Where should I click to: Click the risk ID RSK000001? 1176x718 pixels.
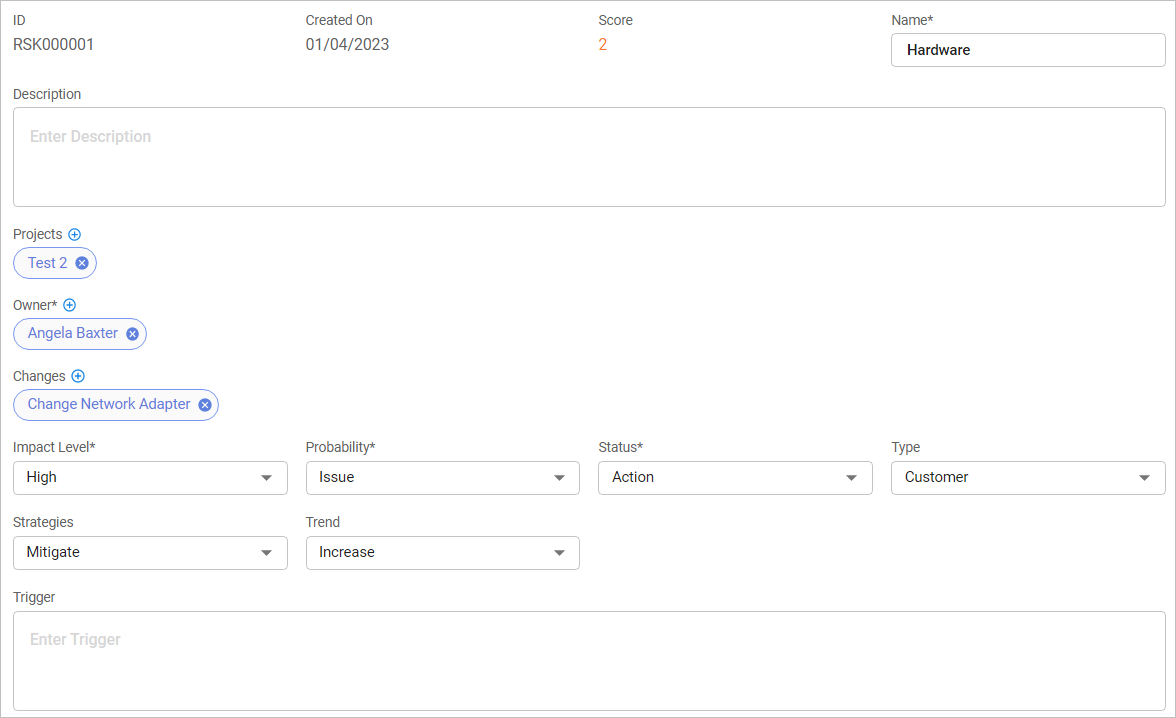pyautogui.click(x=53, y=45)
